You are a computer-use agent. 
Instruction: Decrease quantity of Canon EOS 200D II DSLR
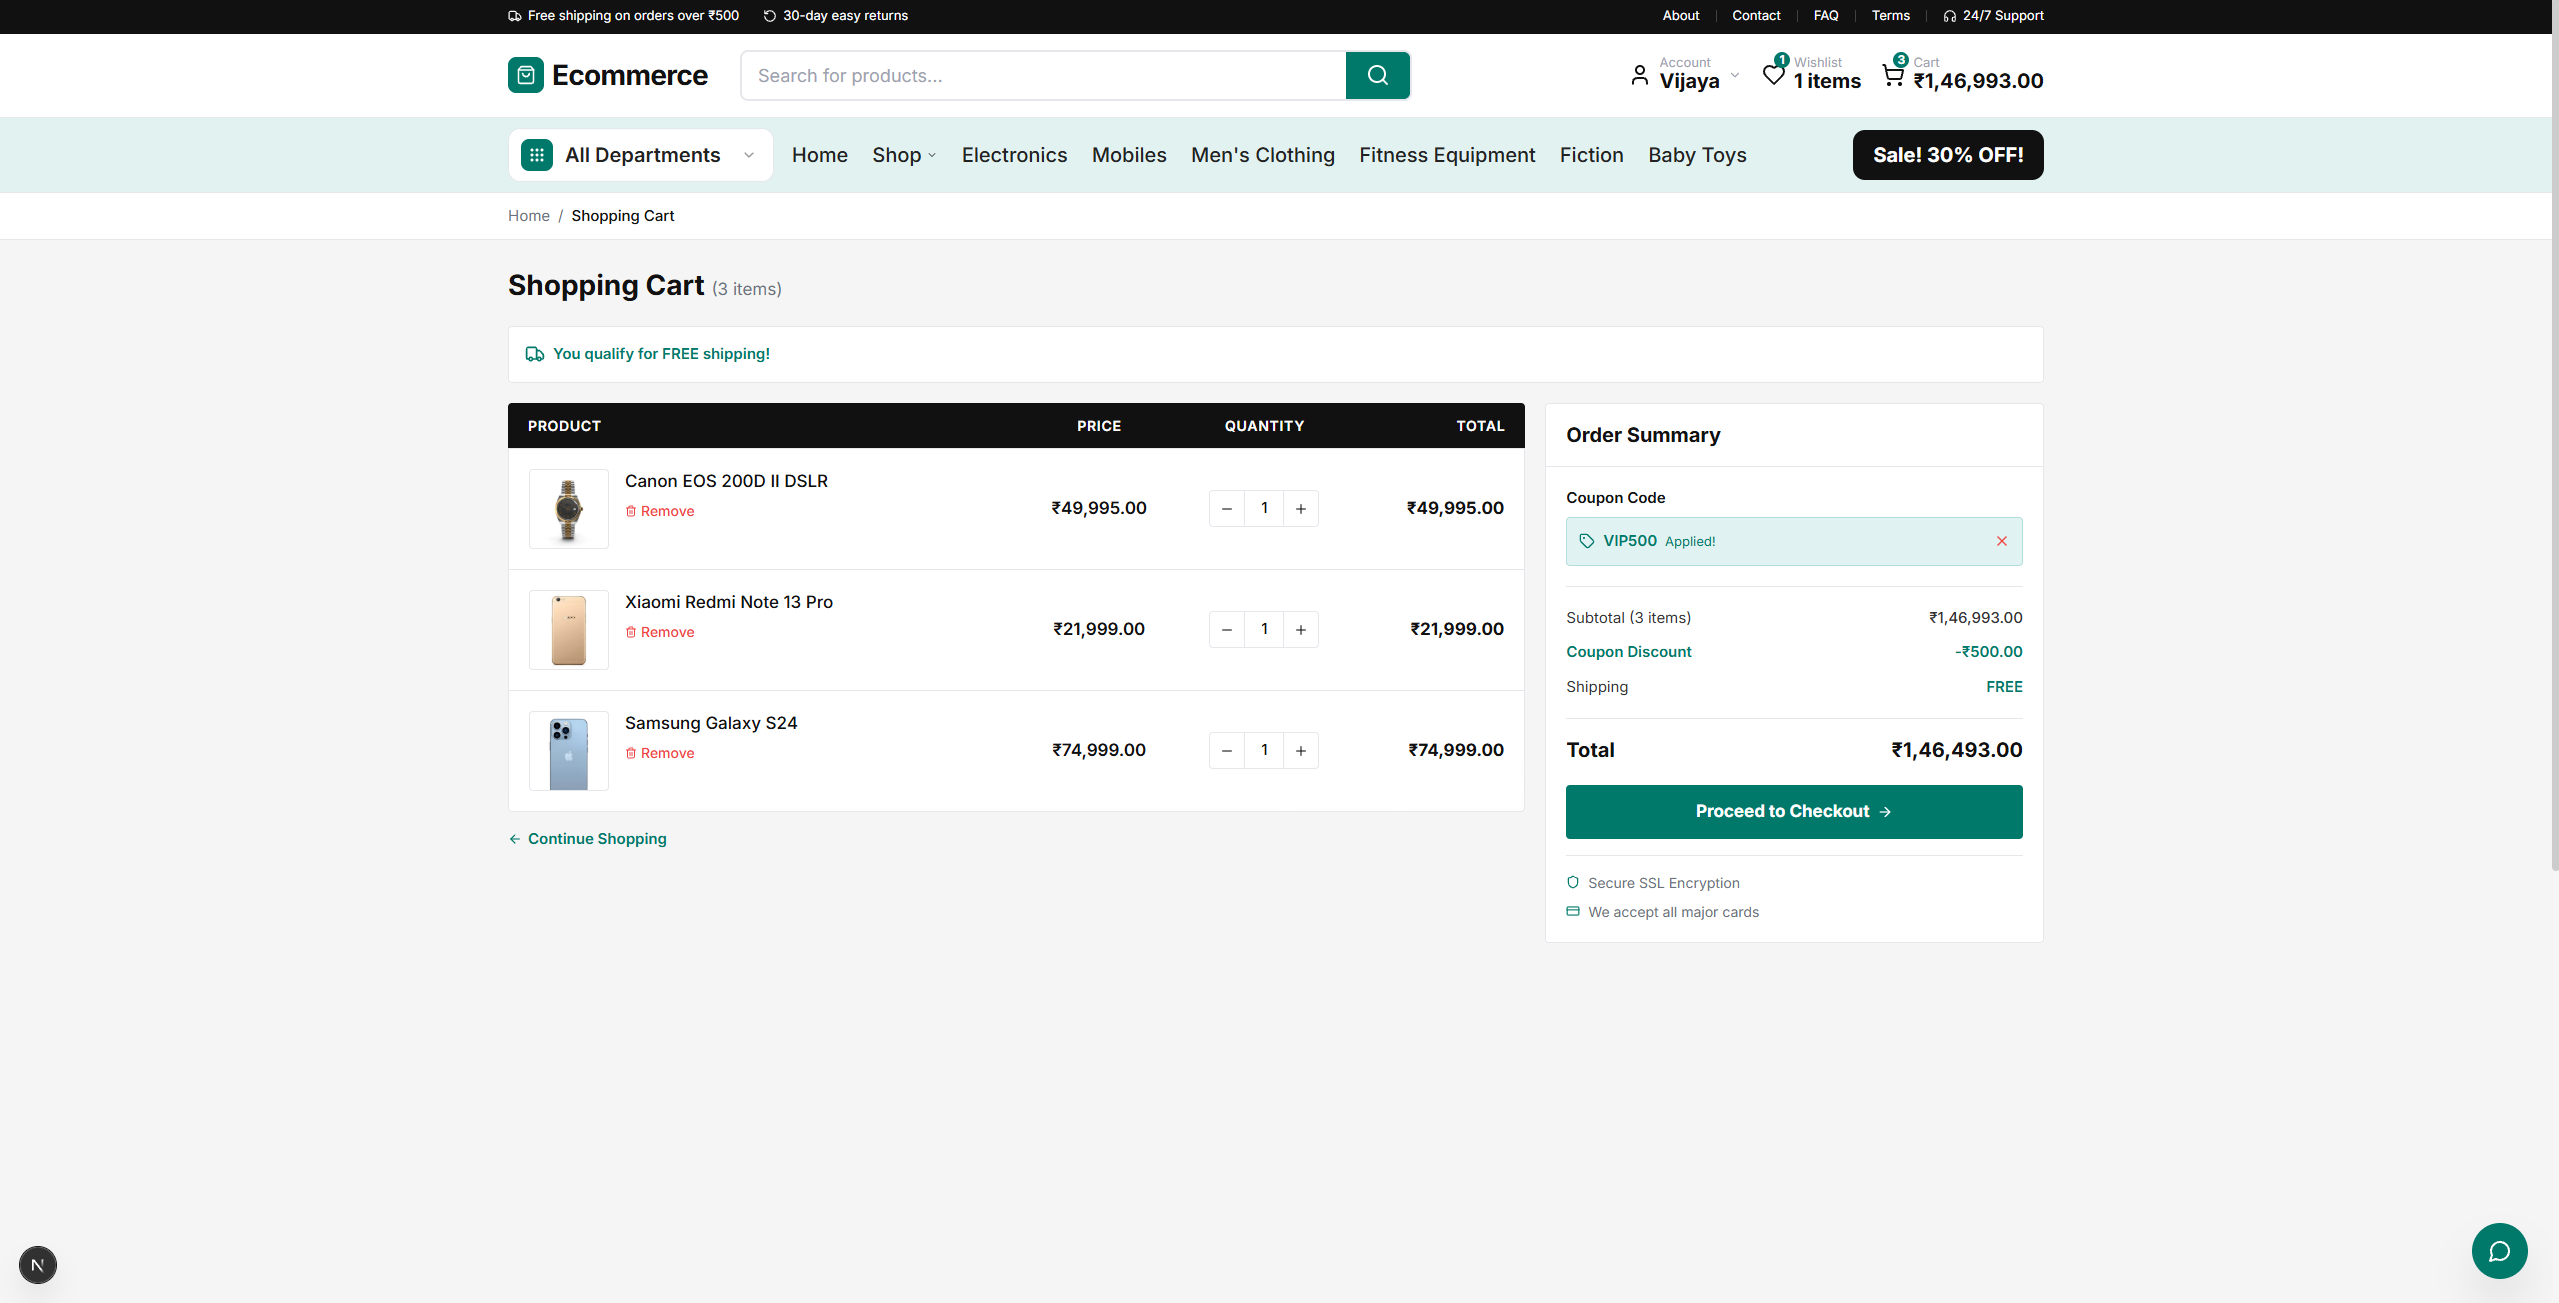point(1227,509)
